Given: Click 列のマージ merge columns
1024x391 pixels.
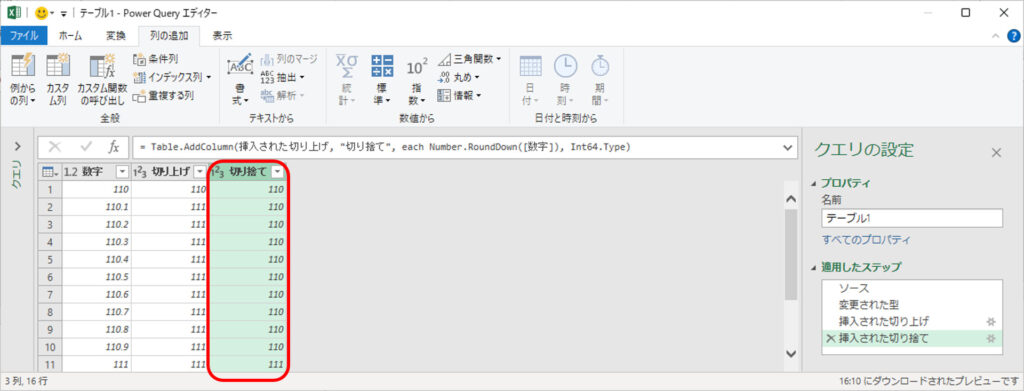Looking at the screenshot, I should (288, 59).
